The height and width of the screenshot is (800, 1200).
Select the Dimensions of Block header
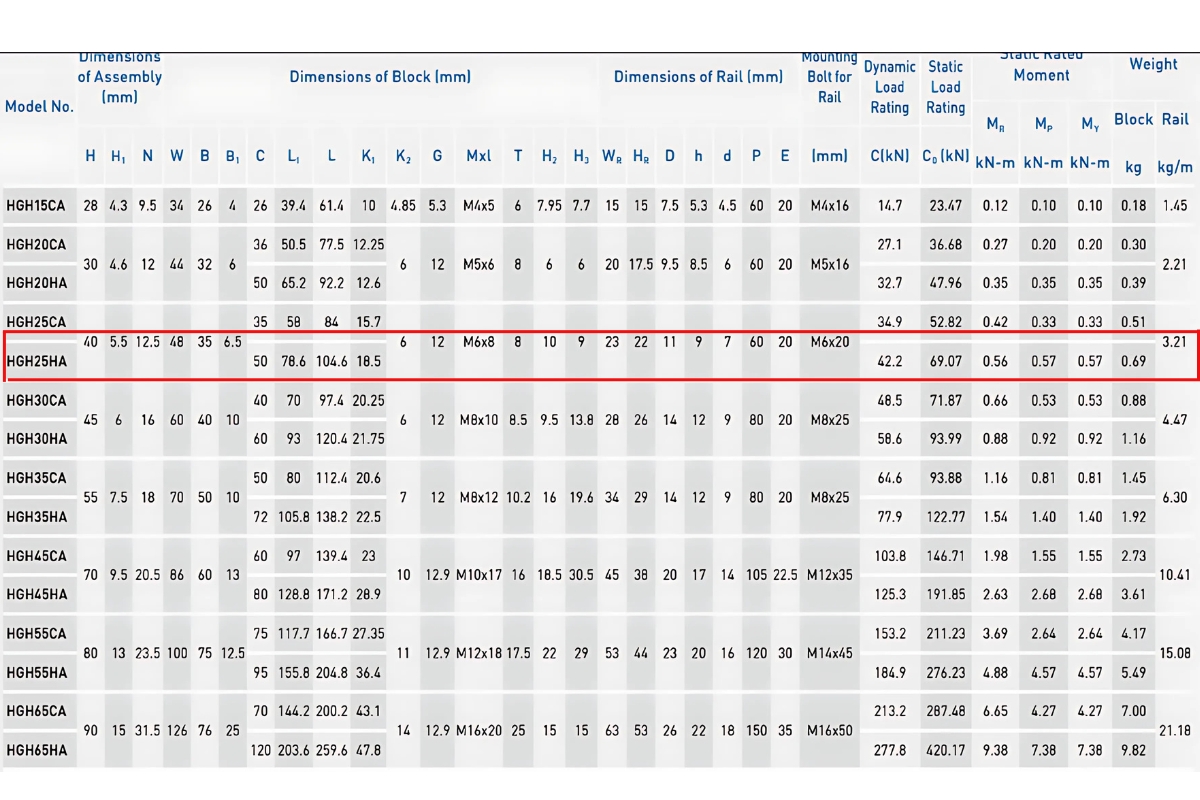pyautogui.click(x=380, y=77)
